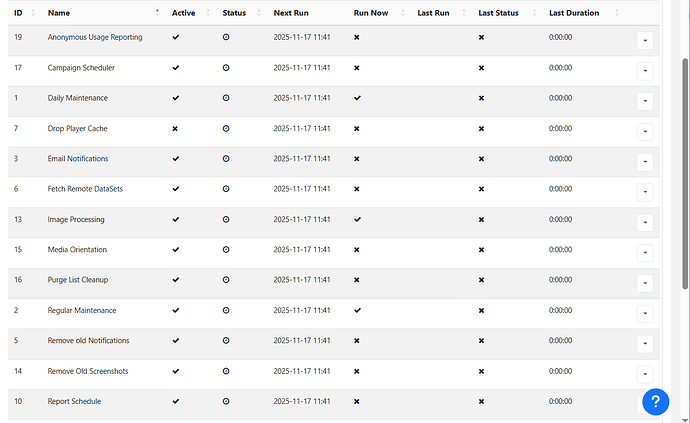Open the action dropdown for Remove old Notifications
This screenshot has height=423, width=690.
pos(644,344)
